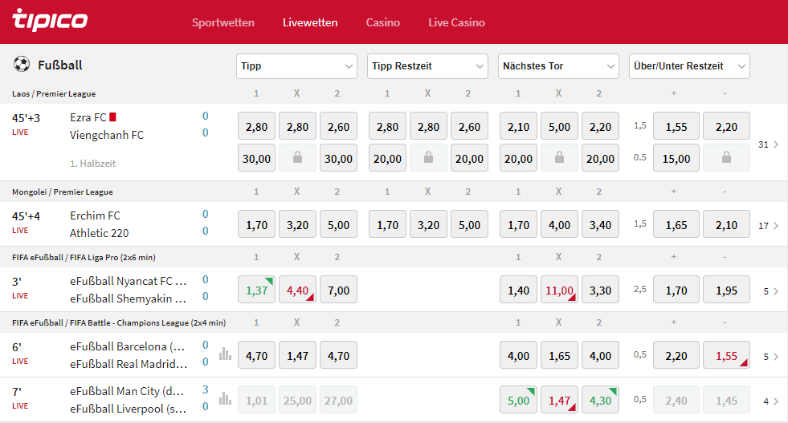Select Nächstes Tor odds 11,00 in Nyancat match
The width and height of the screenshot is (788, 423).
(x=559, y=290)
